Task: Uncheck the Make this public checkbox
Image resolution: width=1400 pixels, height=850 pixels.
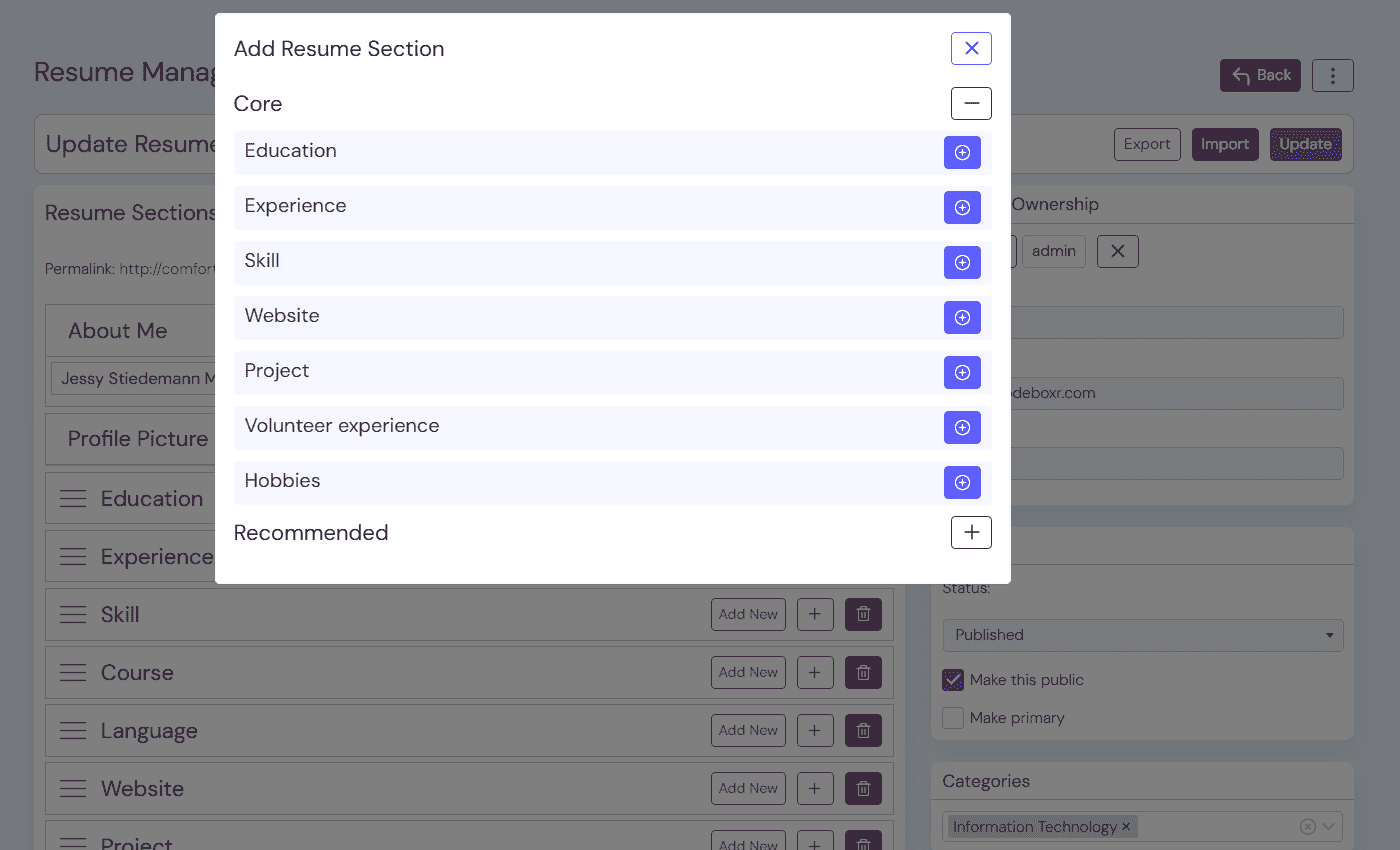Action: tap(953, 680)
